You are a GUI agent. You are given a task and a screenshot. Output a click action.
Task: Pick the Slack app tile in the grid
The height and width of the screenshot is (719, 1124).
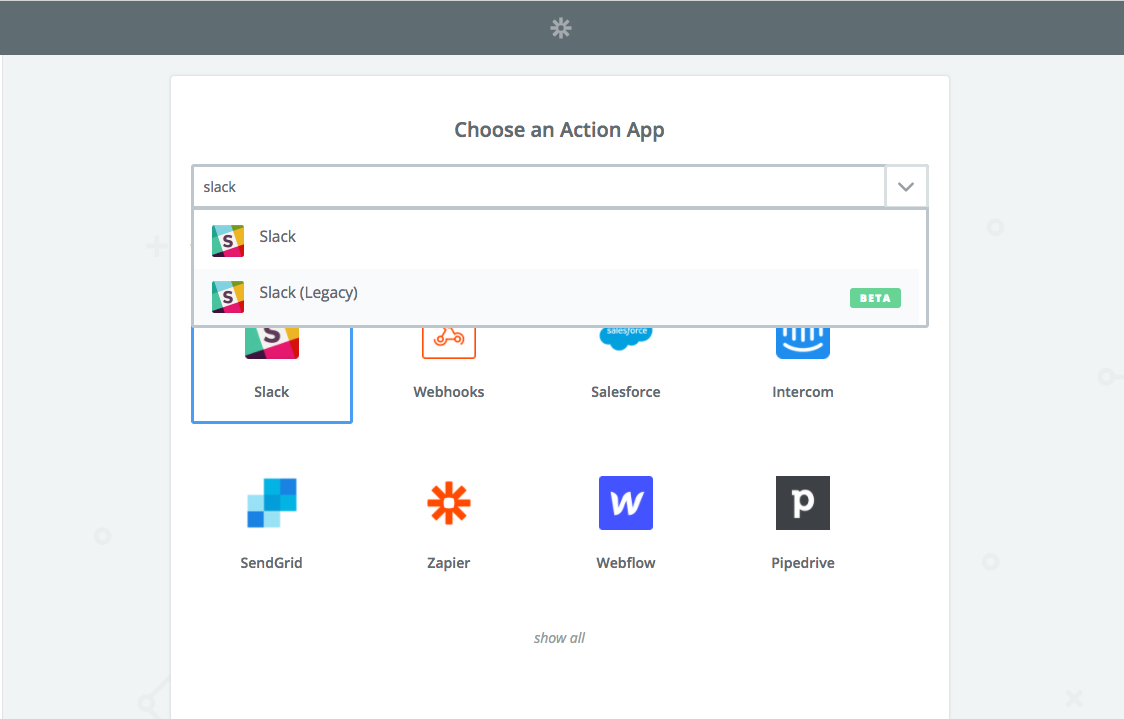[x=272, y=374]
